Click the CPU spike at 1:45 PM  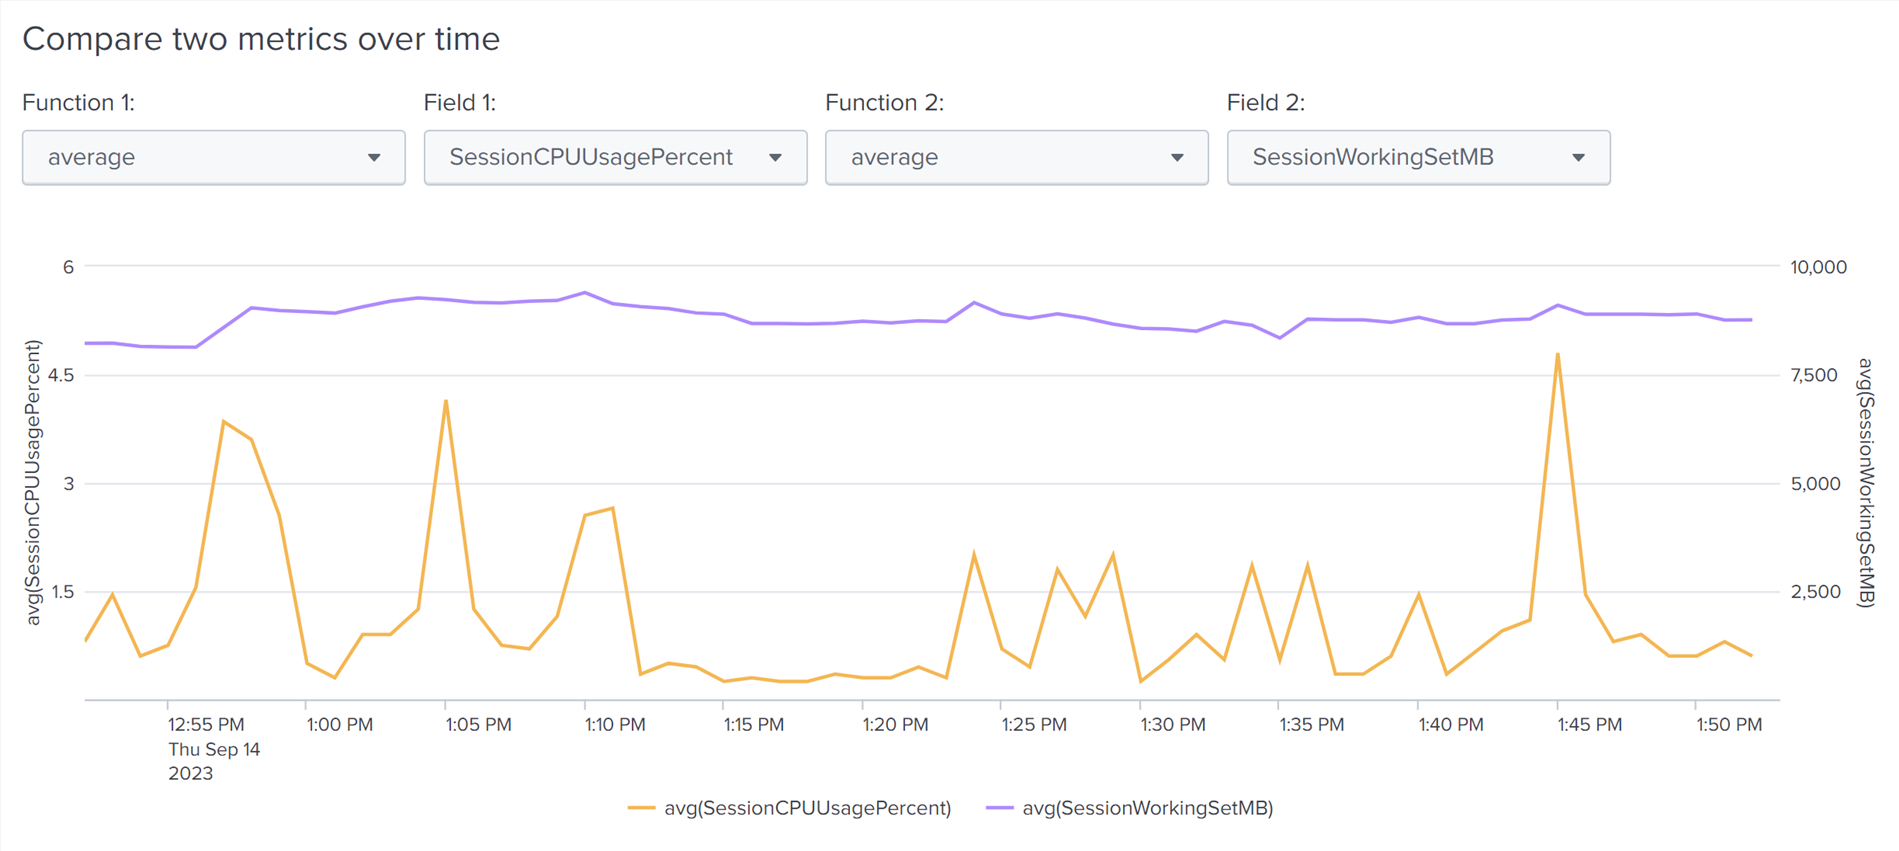click(1557, 354)
